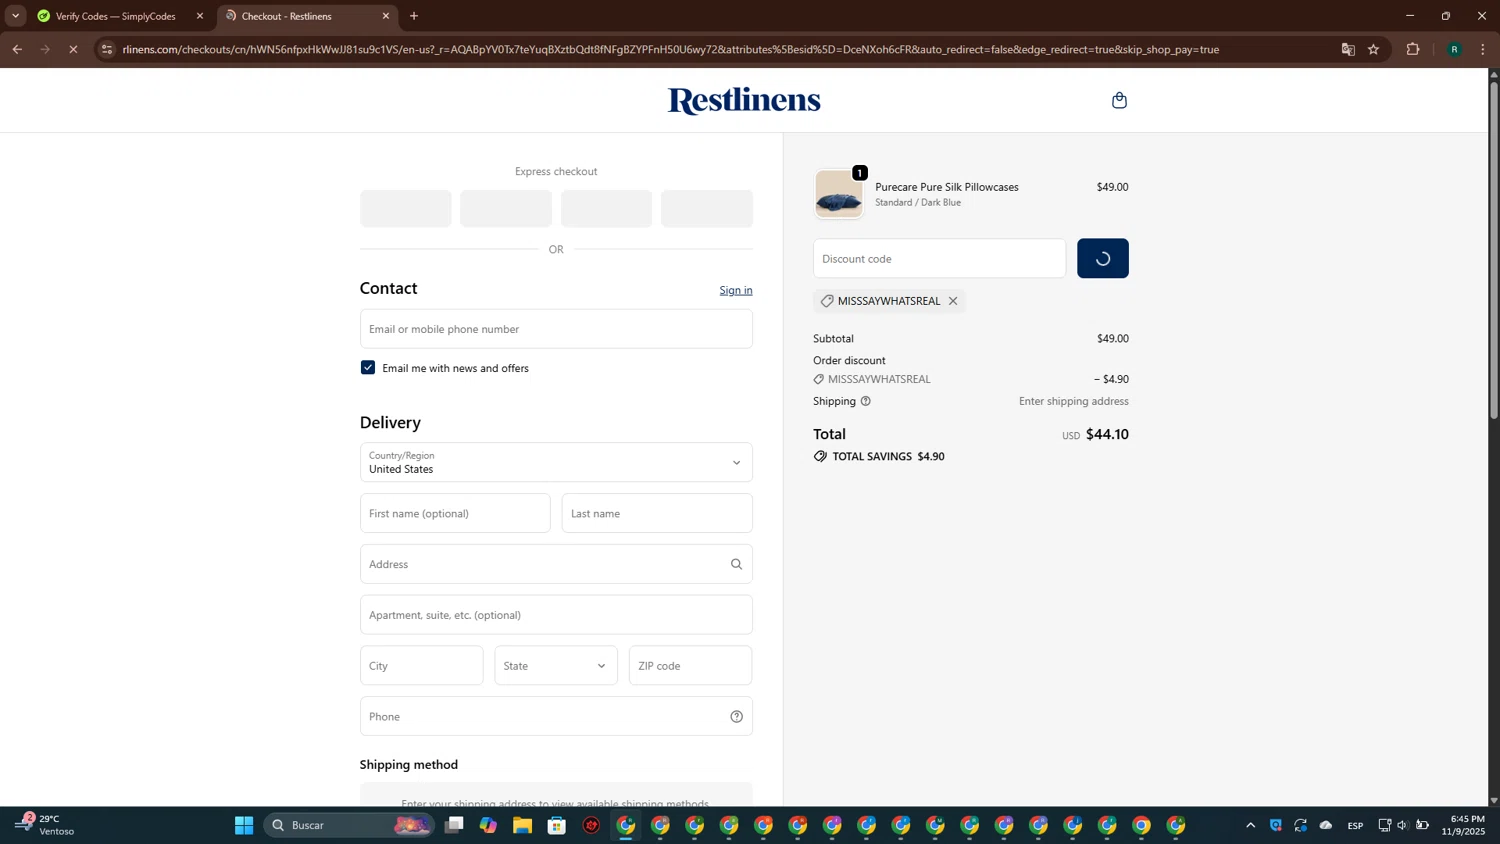Expand the Country/Region dropdown

(x=556, y=462)
